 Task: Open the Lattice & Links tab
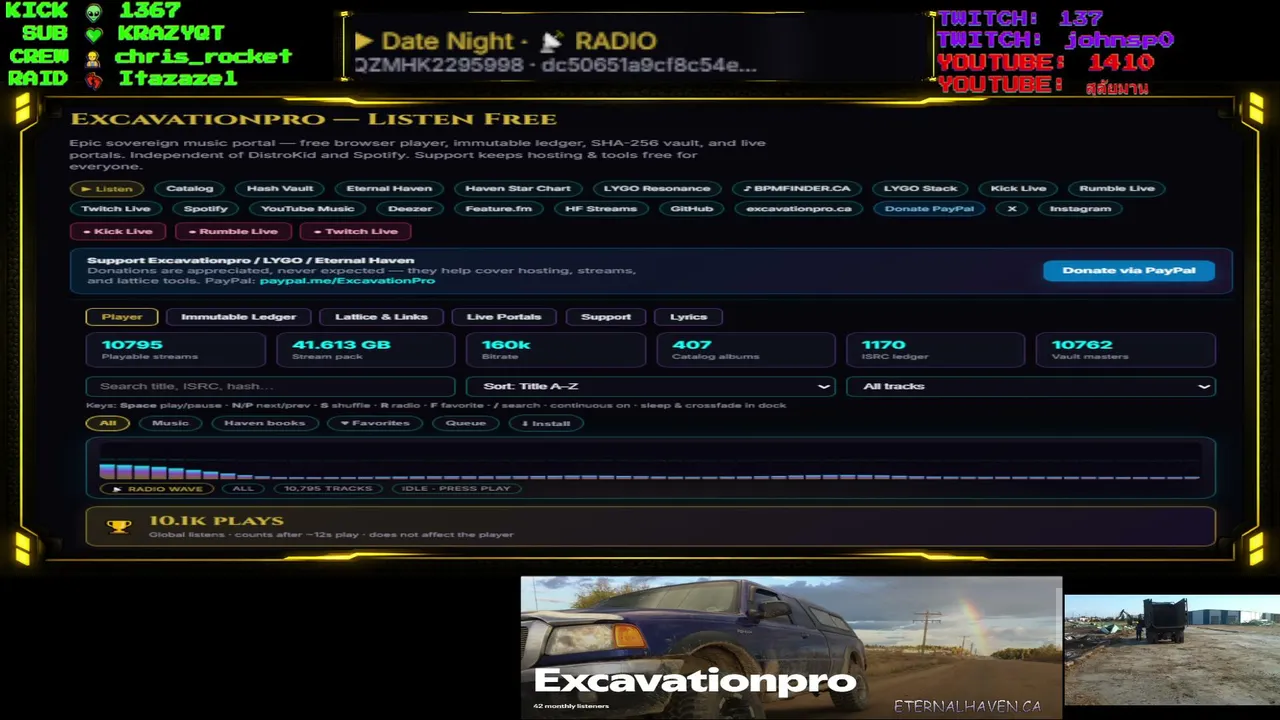coord(381,317)
